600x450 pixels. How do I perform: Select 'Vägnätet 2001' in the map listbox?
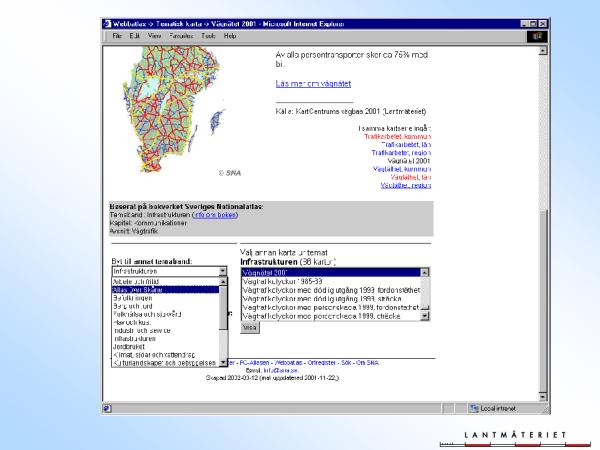point(270,272)
